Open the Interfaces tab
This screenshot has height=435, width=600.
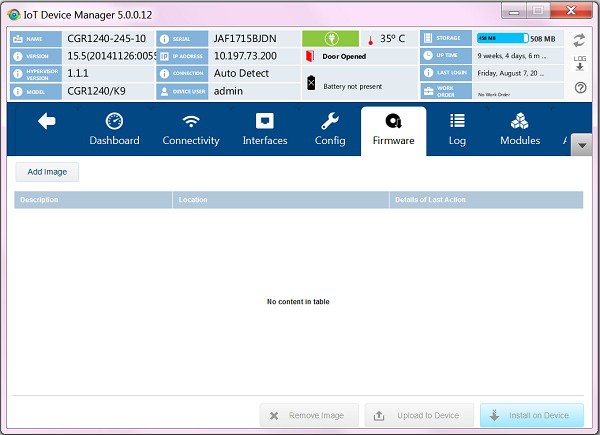(x=265, y=130)
